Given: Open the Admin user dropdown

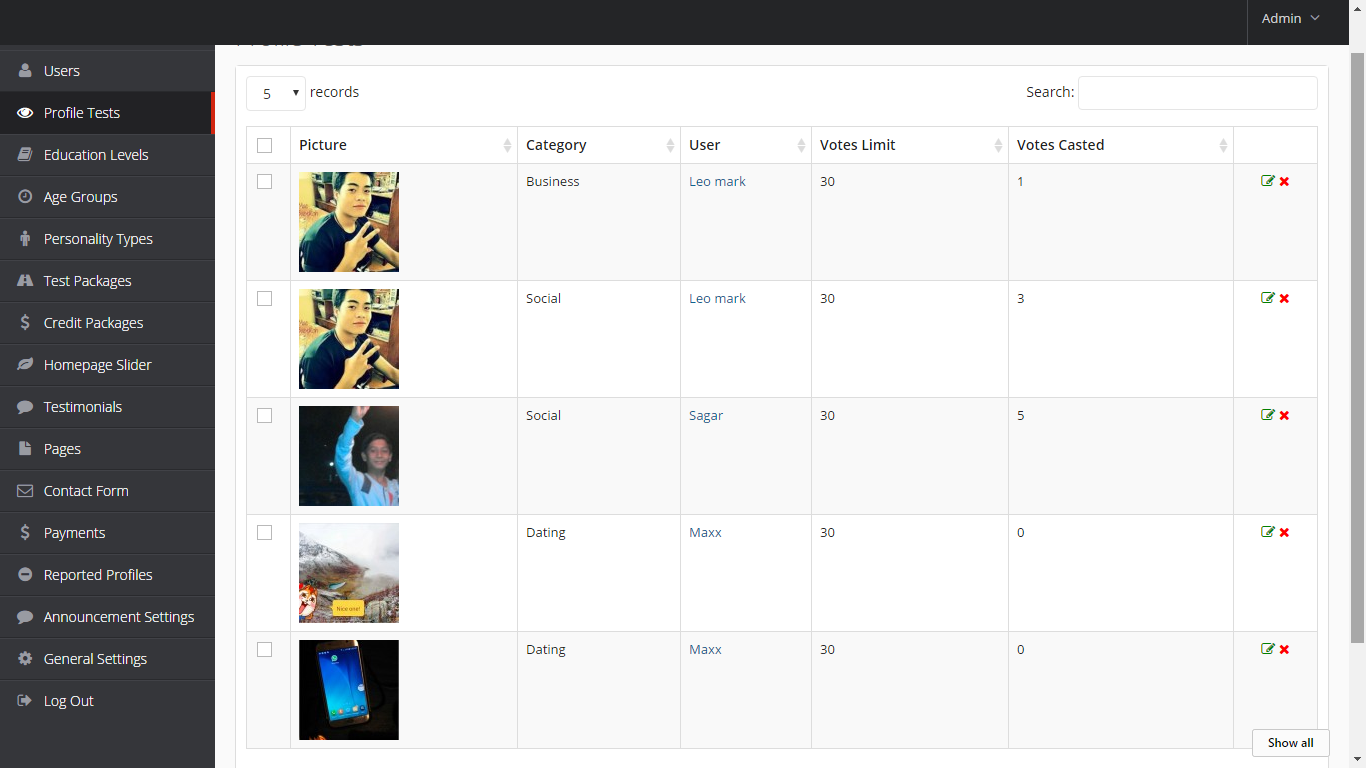Looking at the screenshot, I should (1290, 19).
